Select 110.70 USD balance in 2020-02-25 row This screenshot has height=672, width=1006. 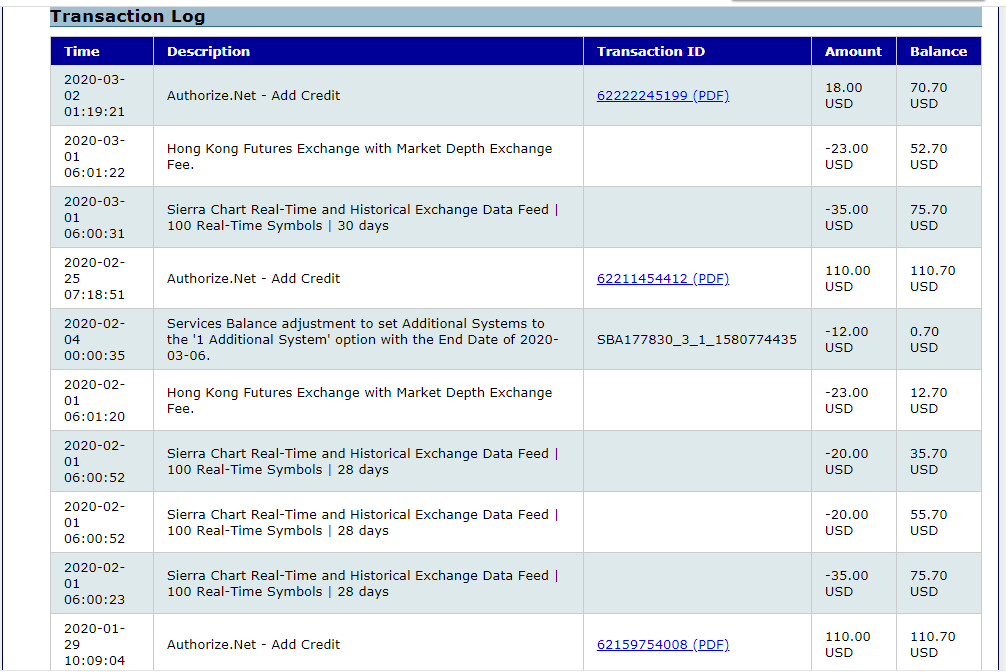point(932,279)
